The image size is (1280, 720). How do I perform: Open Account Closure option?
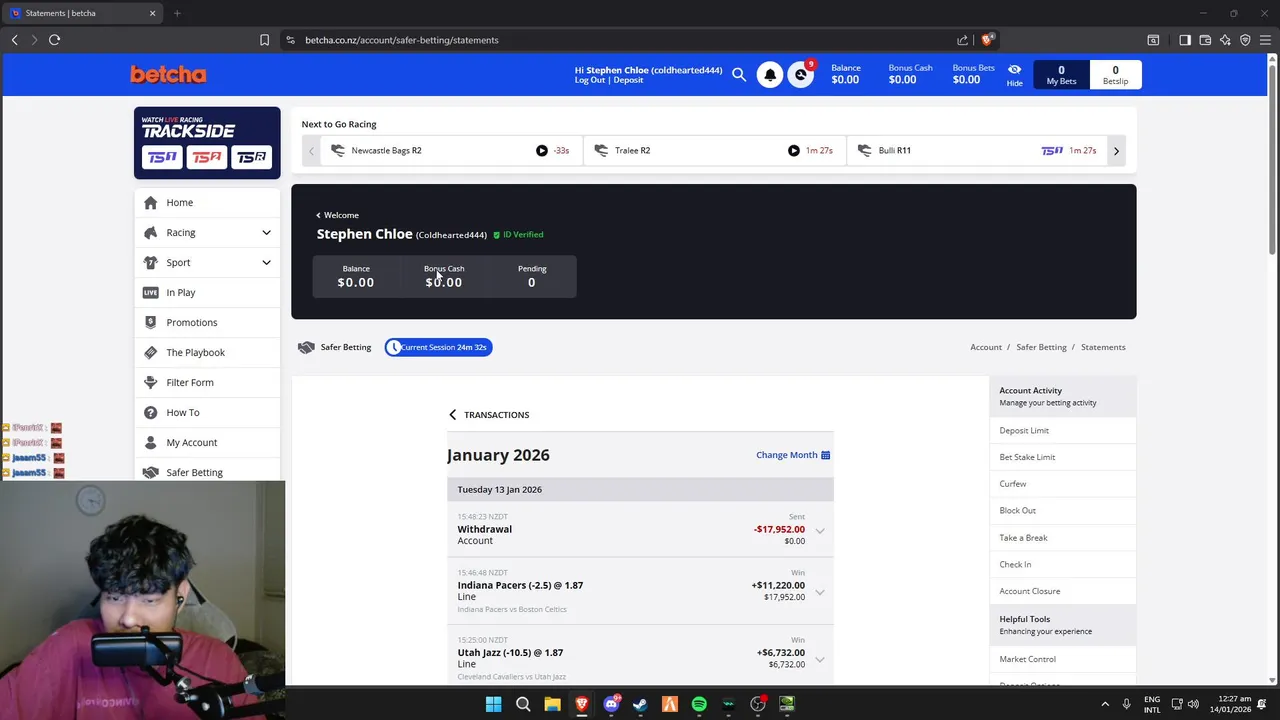(1062, 591)
